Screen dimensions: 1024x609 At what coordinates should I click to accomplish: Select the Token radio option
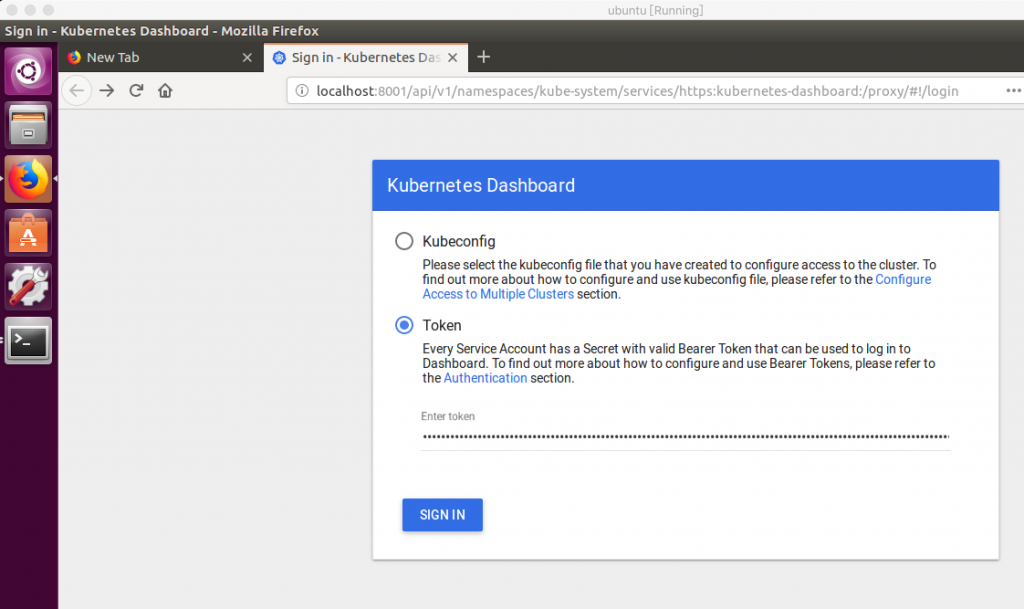tap(404, 325)
